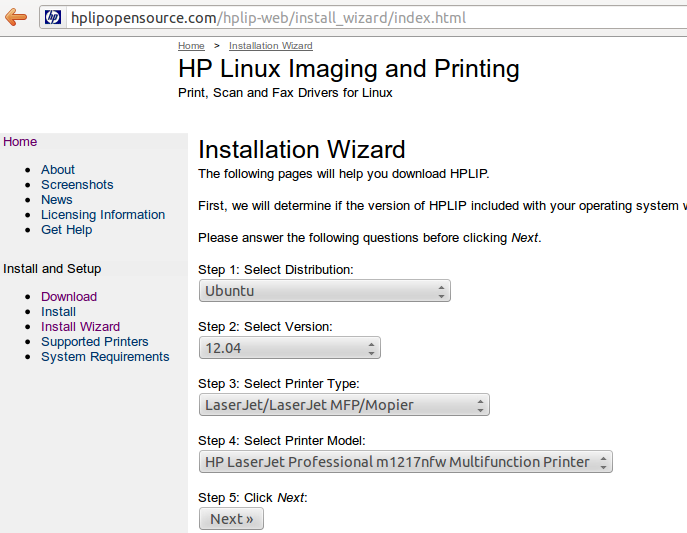Open the distribution dropdown showing Ubuntu
The image size is (687, 533).
325,291
